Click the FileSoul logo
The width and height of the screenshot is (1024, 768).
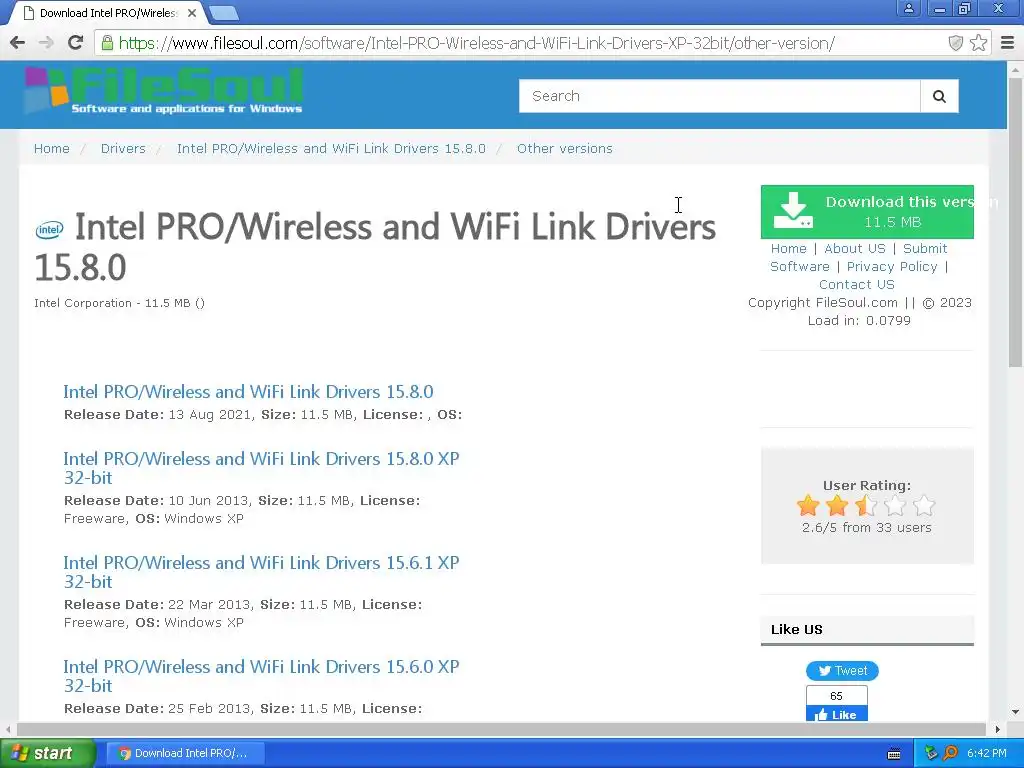click(164, 91)
